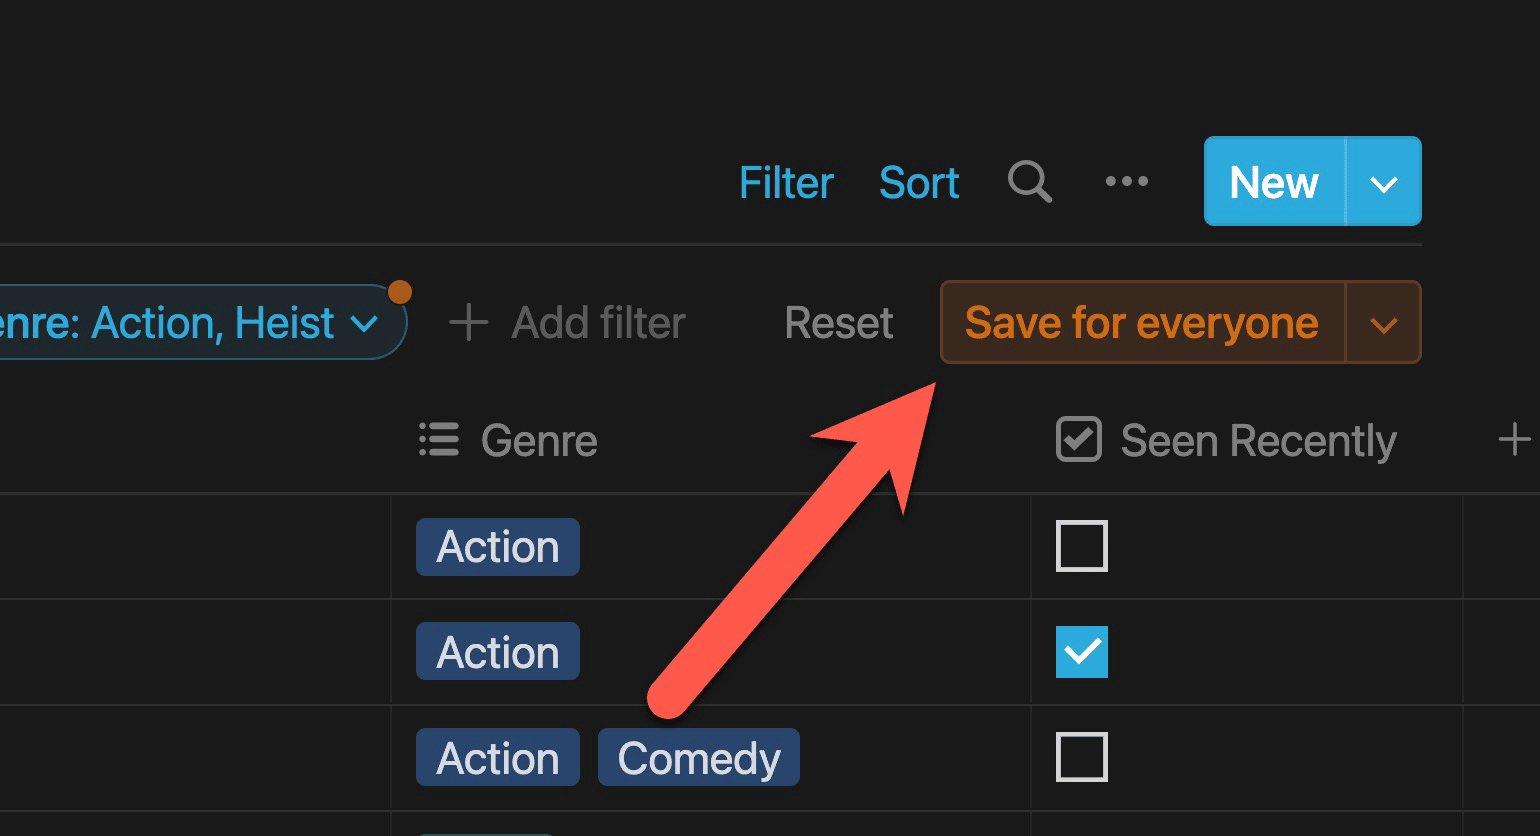Expand the Genre: Action, Heist filter chevron

coord(365,324)
